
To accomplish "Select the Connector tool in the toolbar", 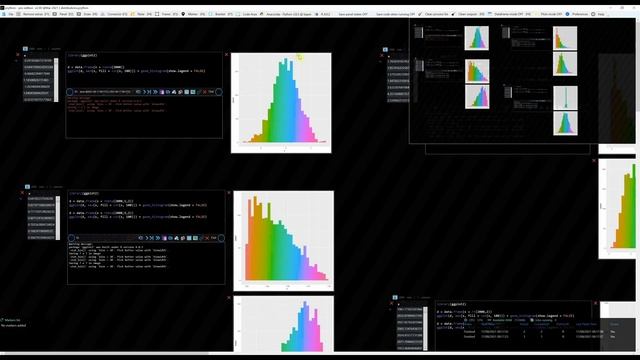I will tap(114, 14).
